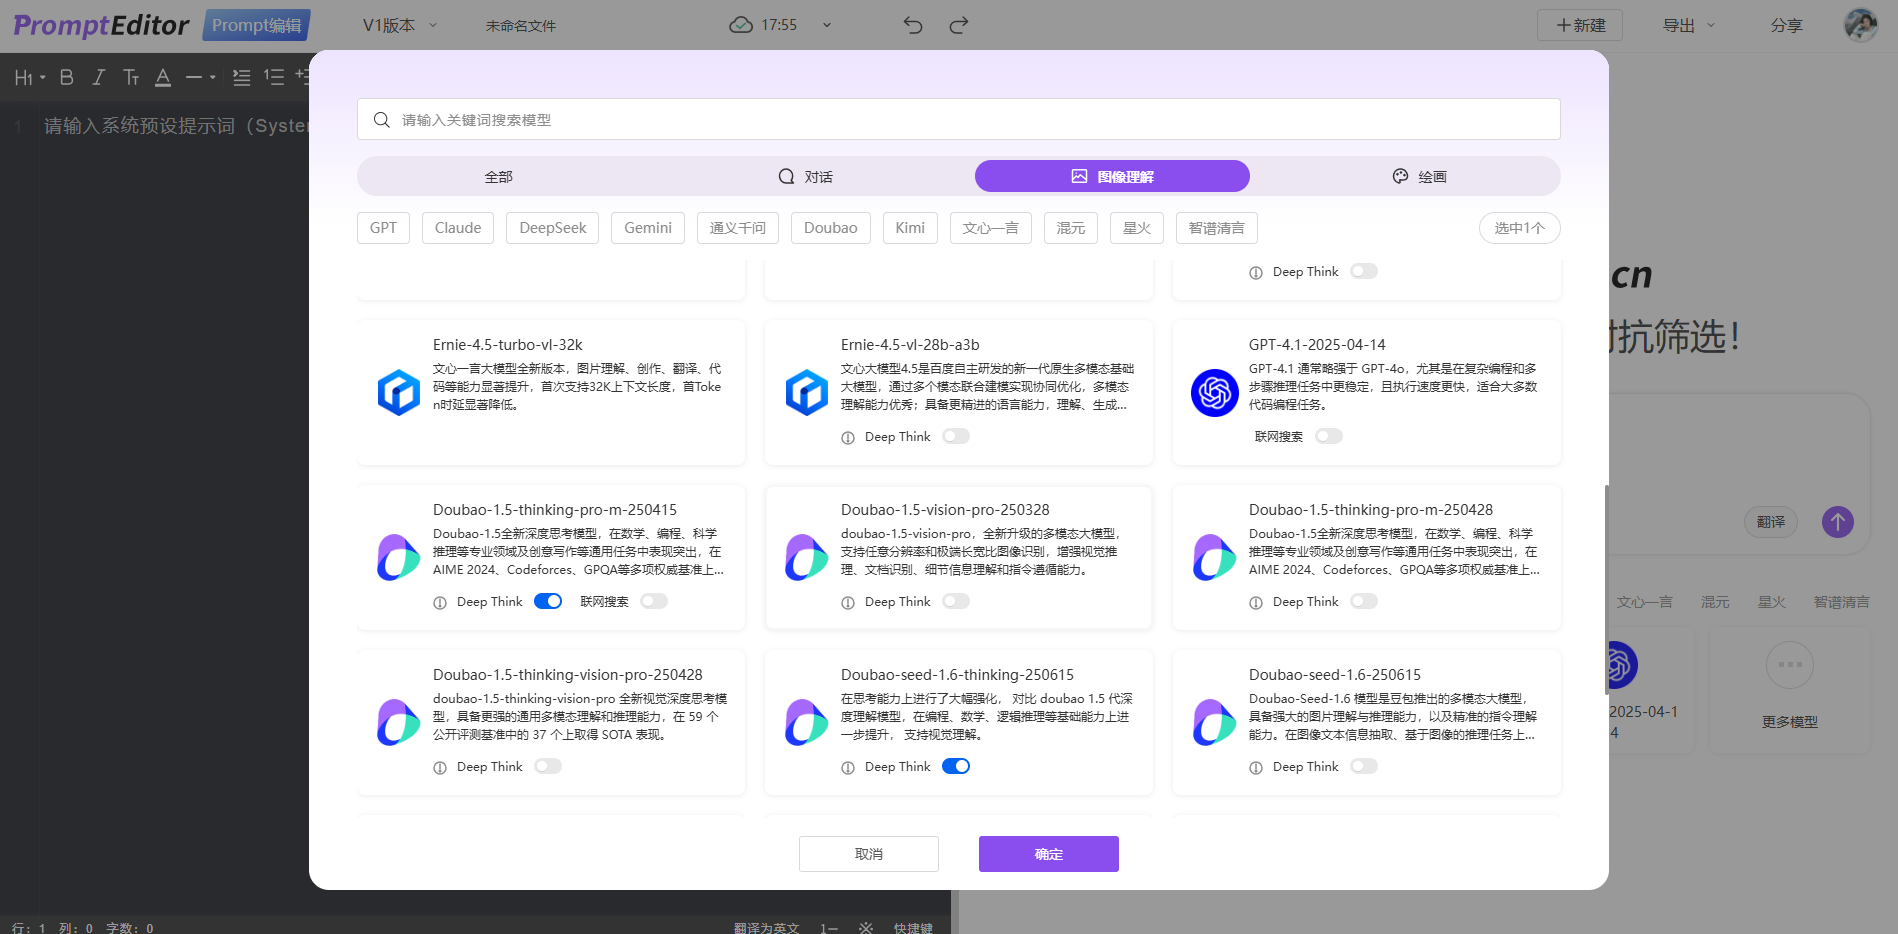Image resolution: width=1898 pixels, height=934 pixels.
Task: Disable Deep Think on Doubao-1.5-thinking-pro-m-250415
Action: pos(547,601)
